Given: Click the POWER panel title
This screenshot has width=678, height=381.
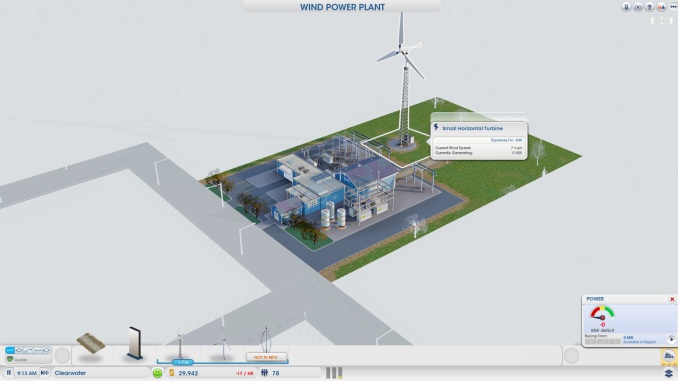Looking at the screenshot, I should [595, 299].
